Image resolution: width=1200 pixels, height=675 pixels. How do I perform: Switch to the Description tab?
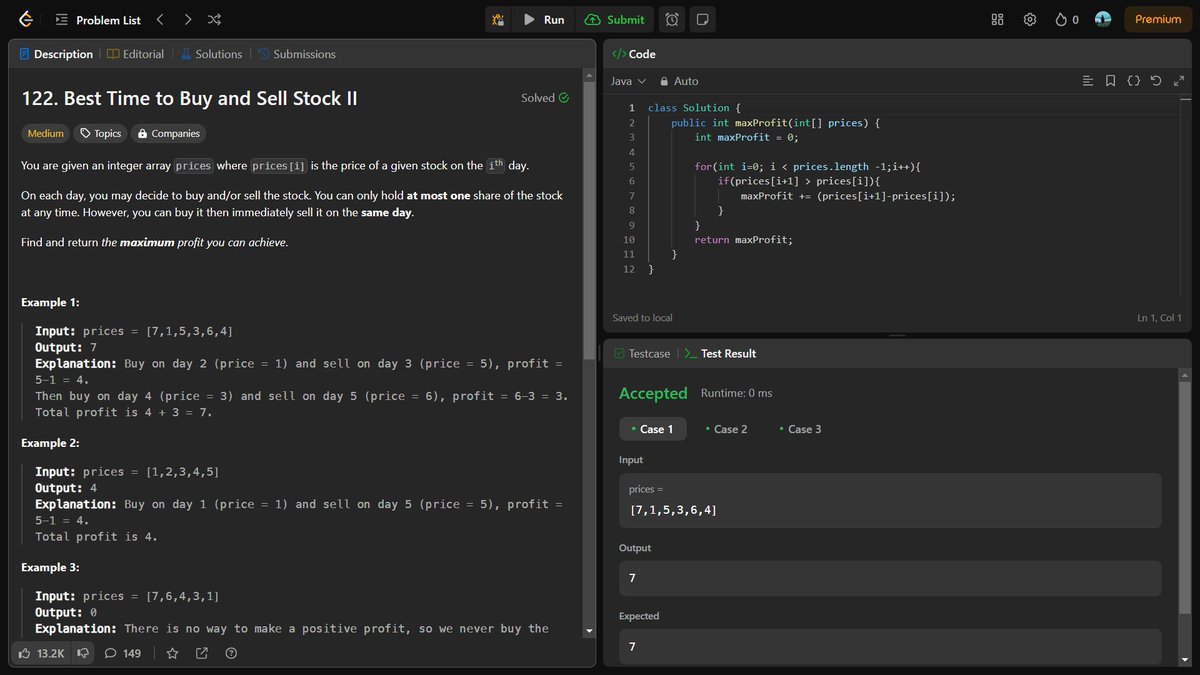56,54
